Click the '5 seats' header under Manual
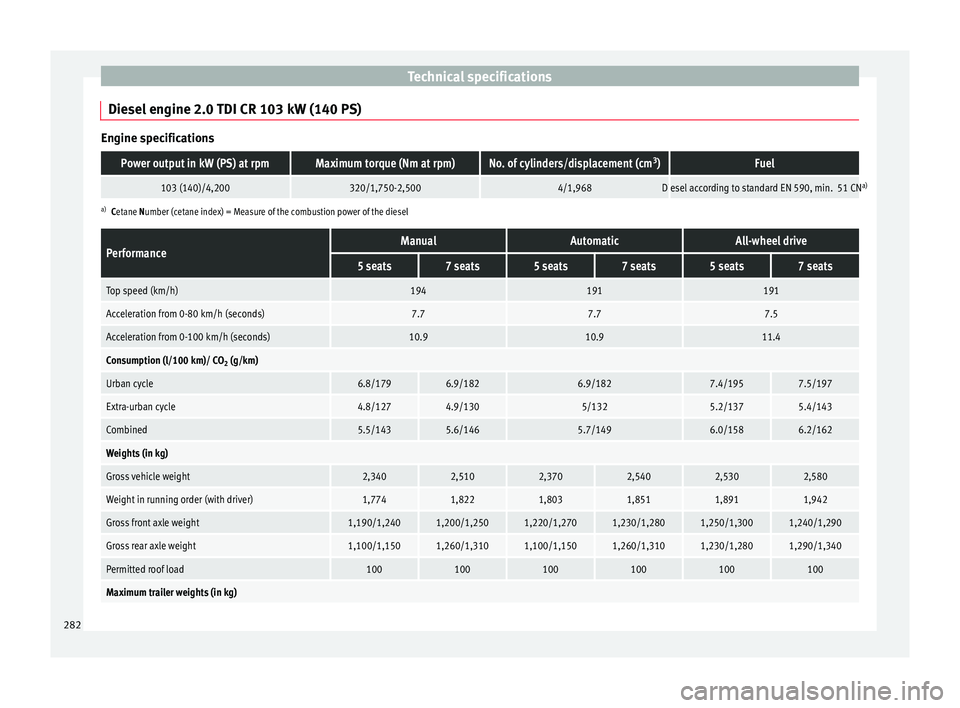This screenshot has width=960, height=708. tap(374, 266)
